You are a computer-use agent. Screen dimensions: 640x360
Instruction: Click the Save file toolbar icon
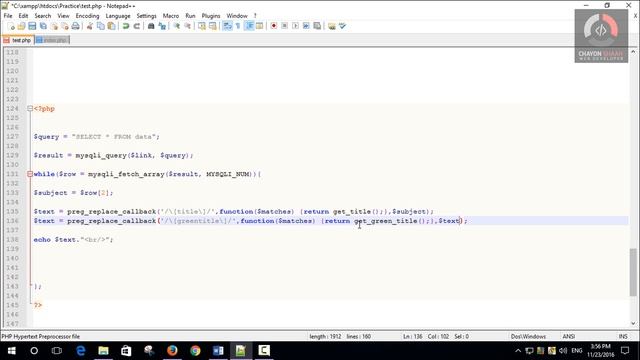[x=32, y=26]
